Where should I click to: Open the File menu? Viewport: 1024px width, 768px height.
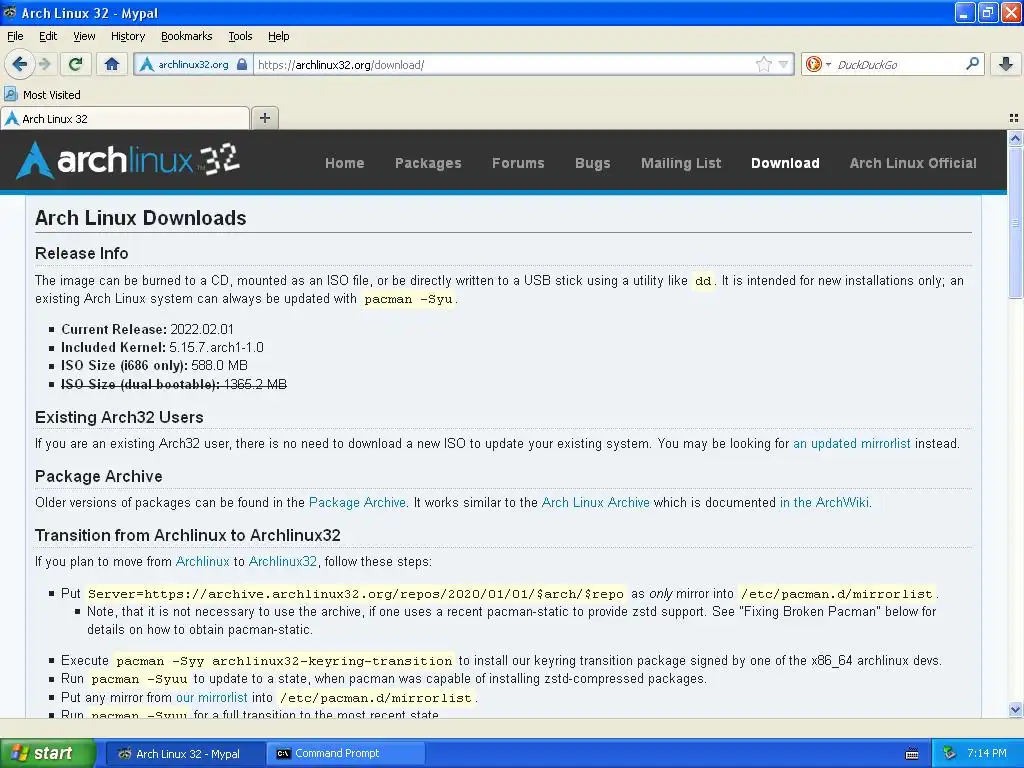(15, 36)
